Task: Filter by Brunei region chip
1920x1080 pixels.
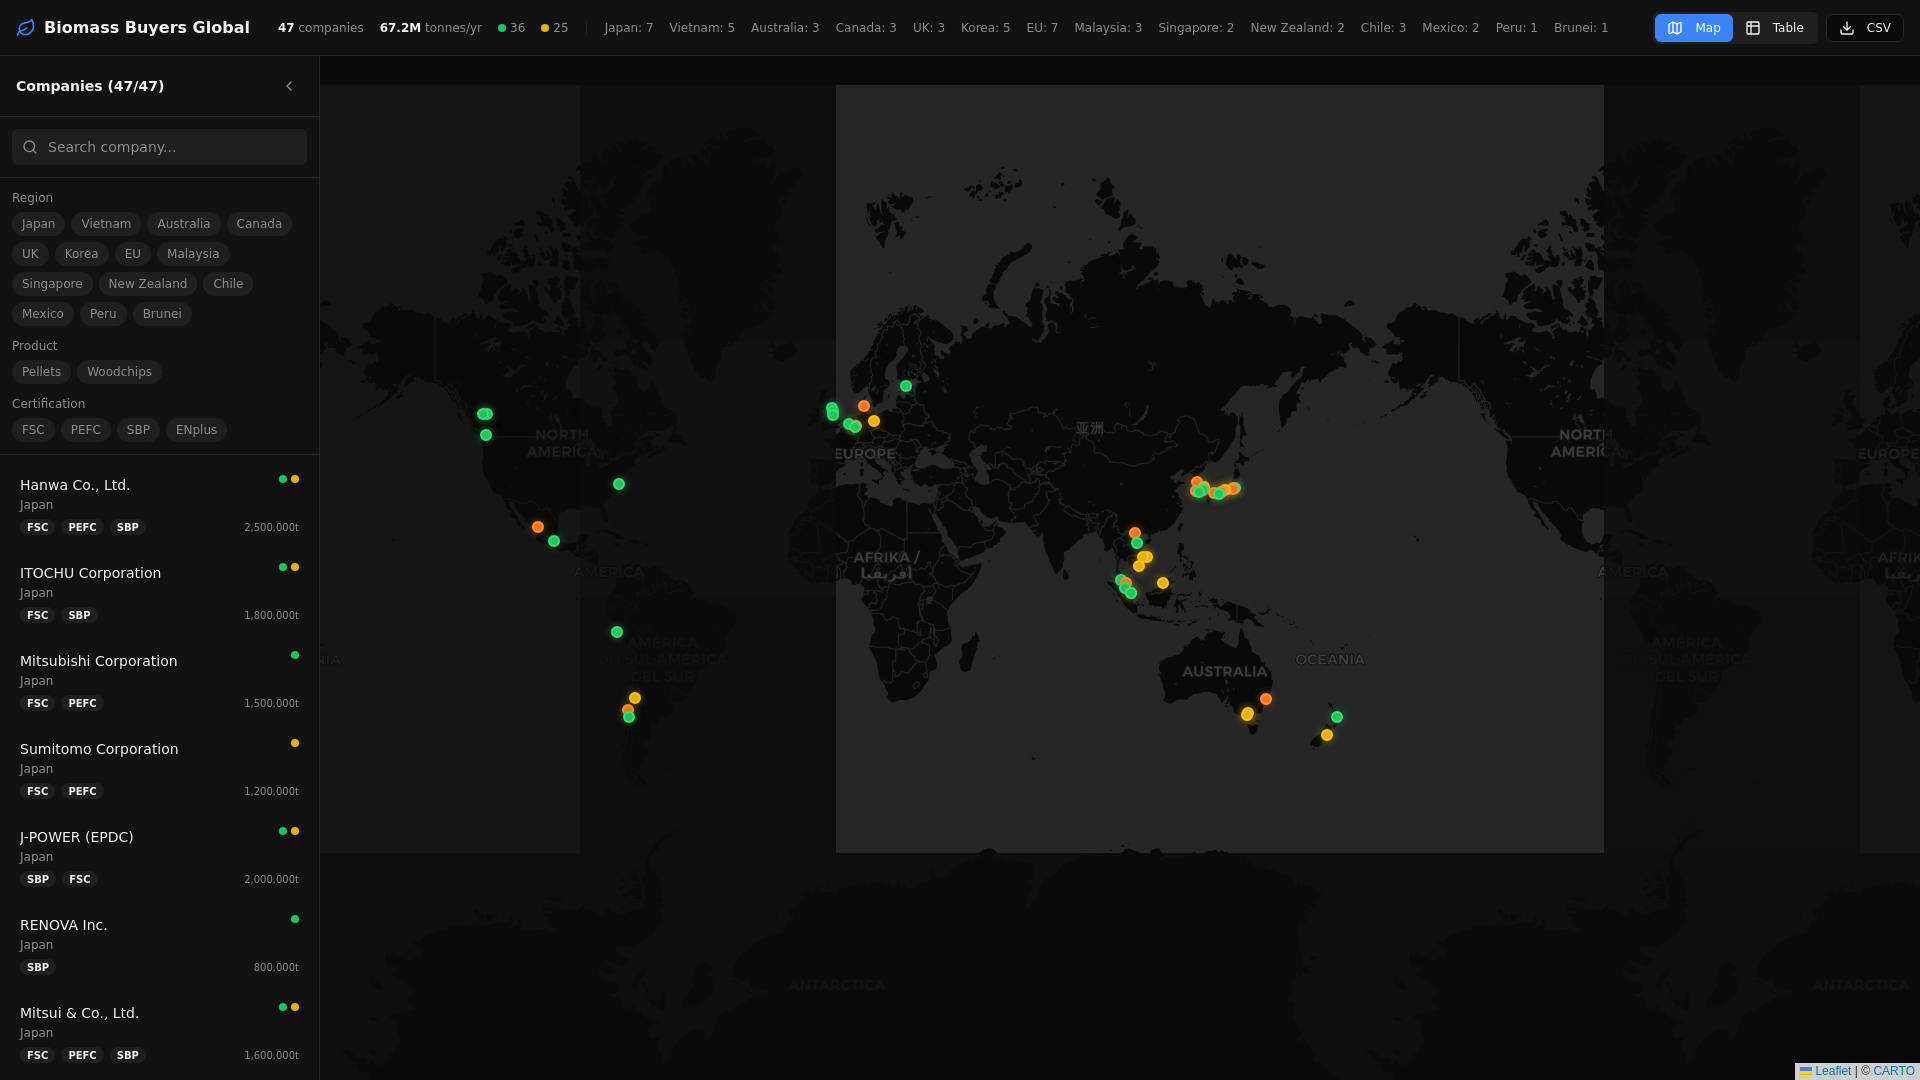Action: point(162,314)
